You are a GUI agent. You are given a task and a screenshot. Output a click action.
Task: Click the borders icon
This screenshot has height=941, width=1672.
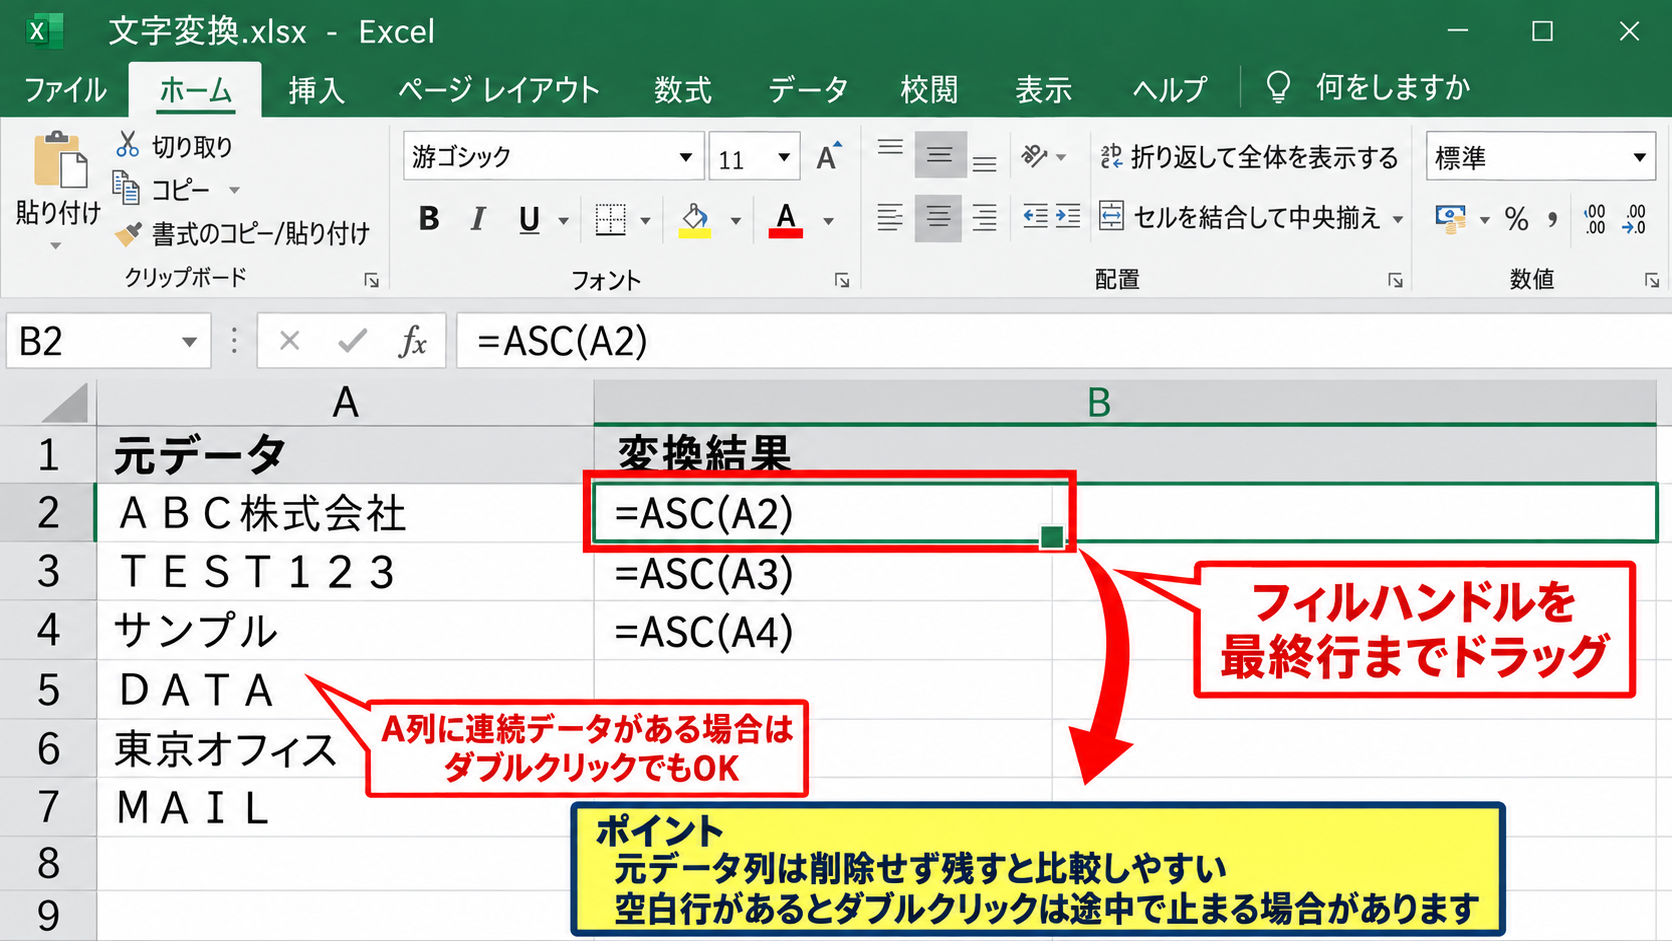tap(610, 219)
